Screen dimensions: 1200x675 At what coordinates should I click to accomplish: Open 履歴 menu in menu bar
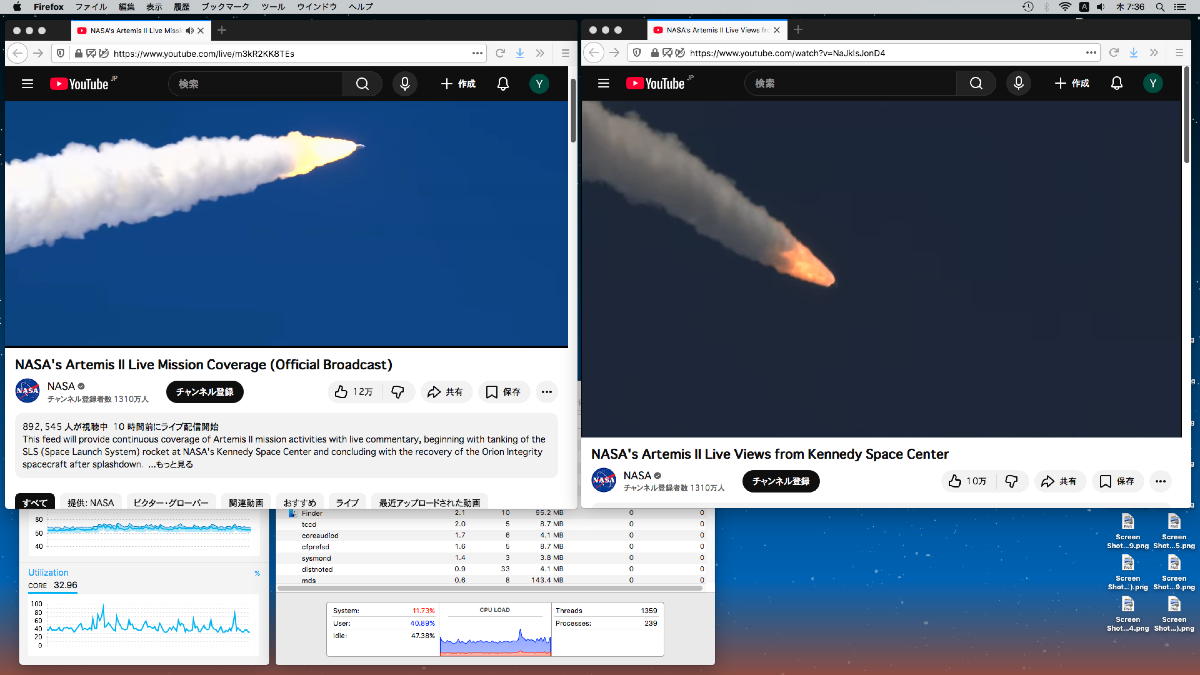pos(182,7)
